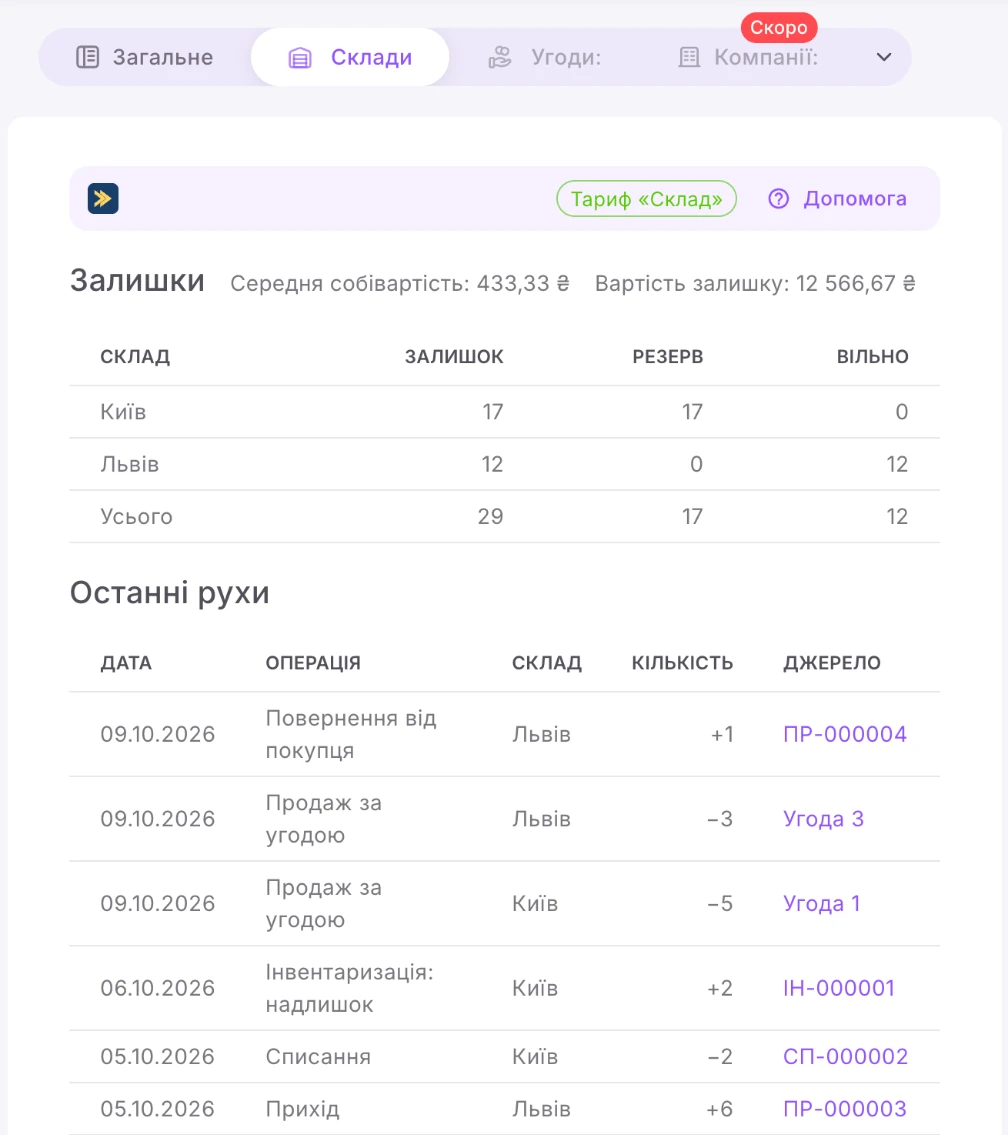
Task: Open source link ПР-000003
Action: (844, 1108)
